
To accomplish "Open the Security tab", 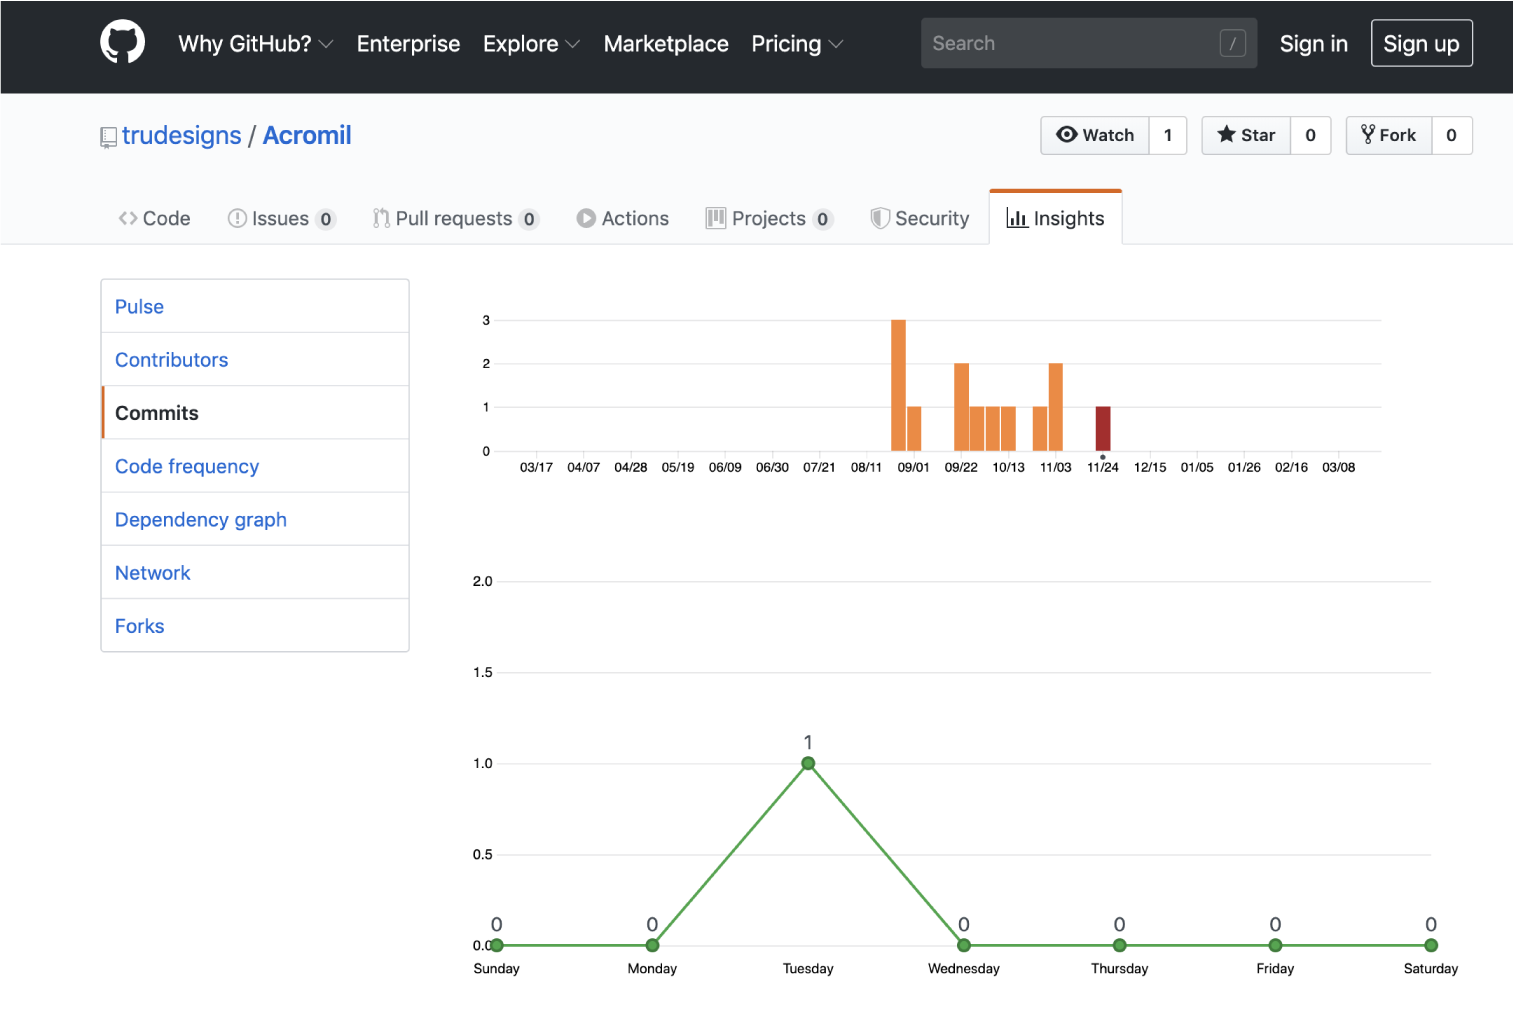I will point(919,218).
